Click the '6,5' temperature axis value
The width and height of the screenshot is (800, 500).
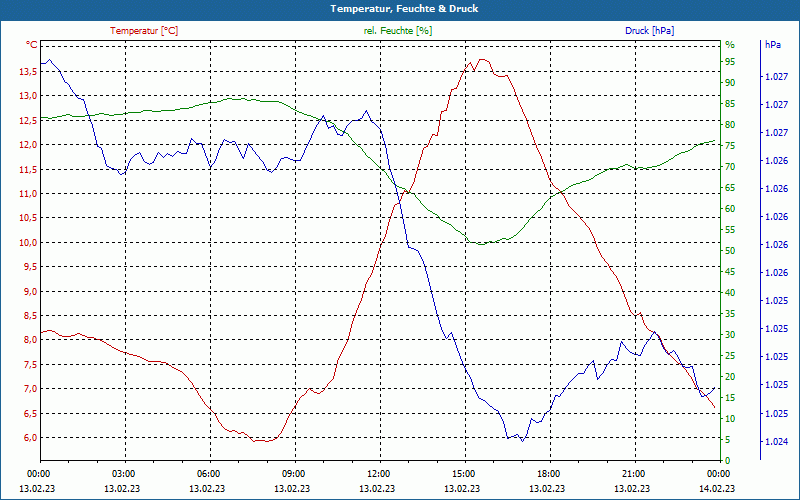coord(31,413)
